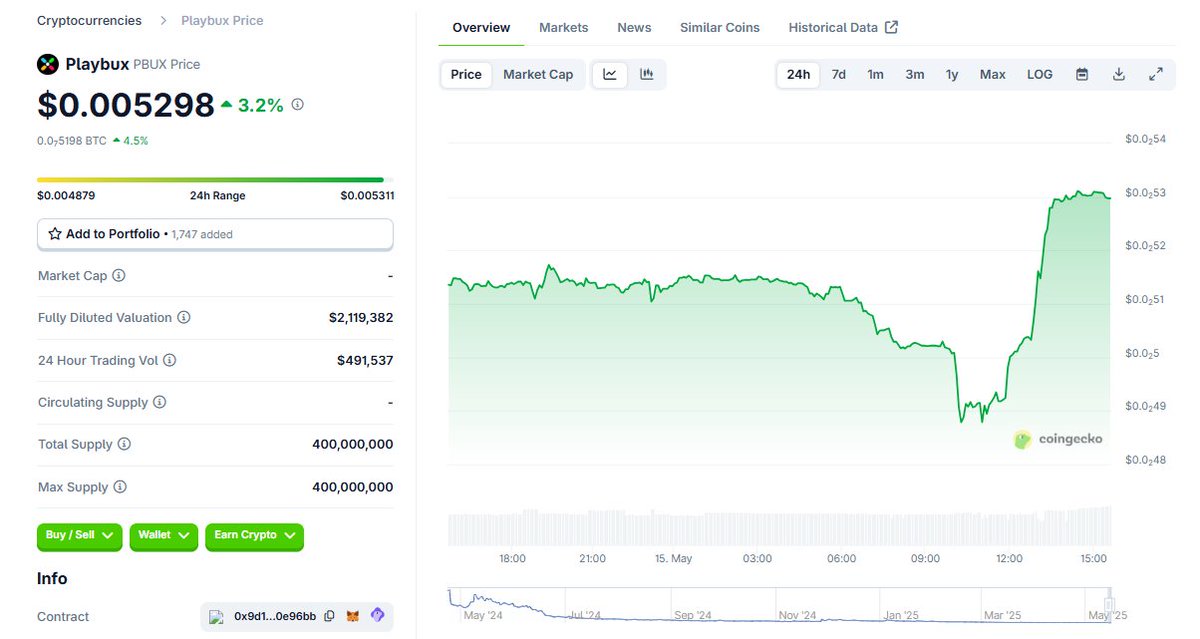This screenshot has width=1200, height=639.
Task: Copy the contract address via copy icon
Action: click(x=330, y=616)
